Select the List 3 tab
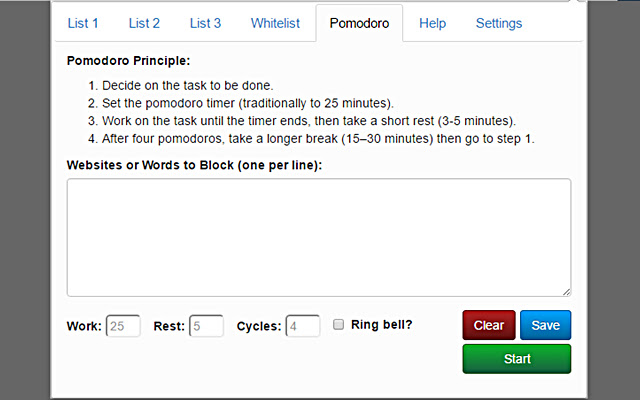 tap(205, 23)
